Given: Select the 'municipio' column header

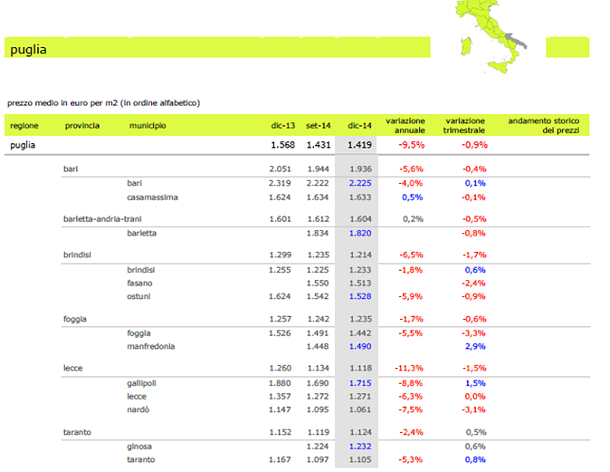Looking at the screenshot, I should tap(147, 126).
